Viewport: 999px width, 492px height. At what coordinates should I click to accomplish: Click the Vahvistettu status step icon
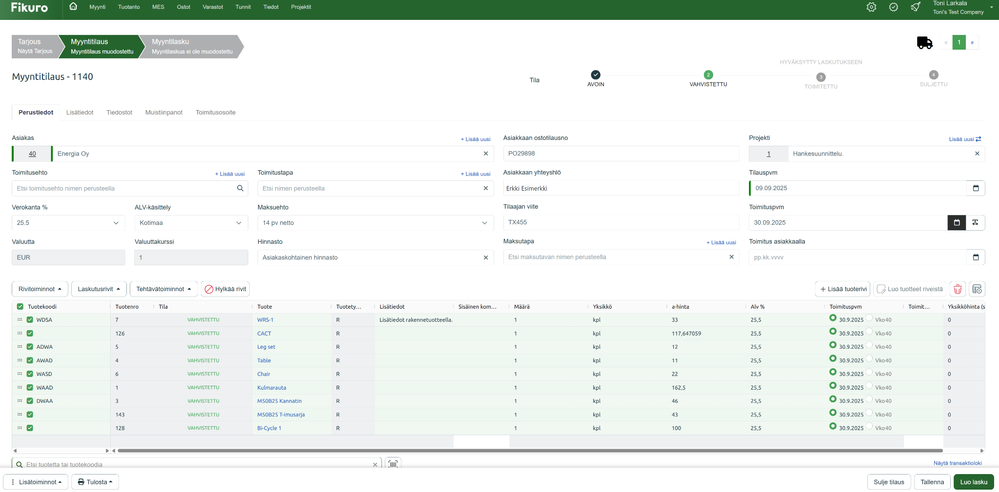708,75
